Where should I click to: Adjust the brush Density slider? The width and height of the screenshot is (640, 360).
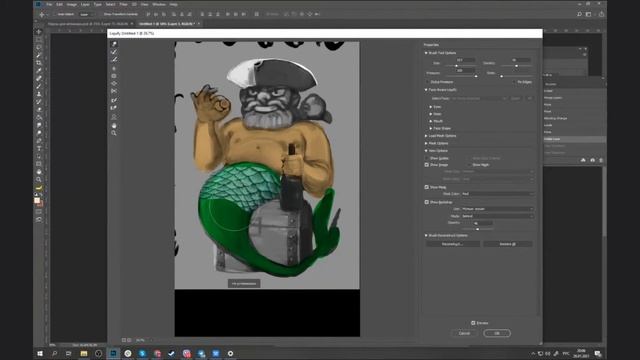pos(517,66)
